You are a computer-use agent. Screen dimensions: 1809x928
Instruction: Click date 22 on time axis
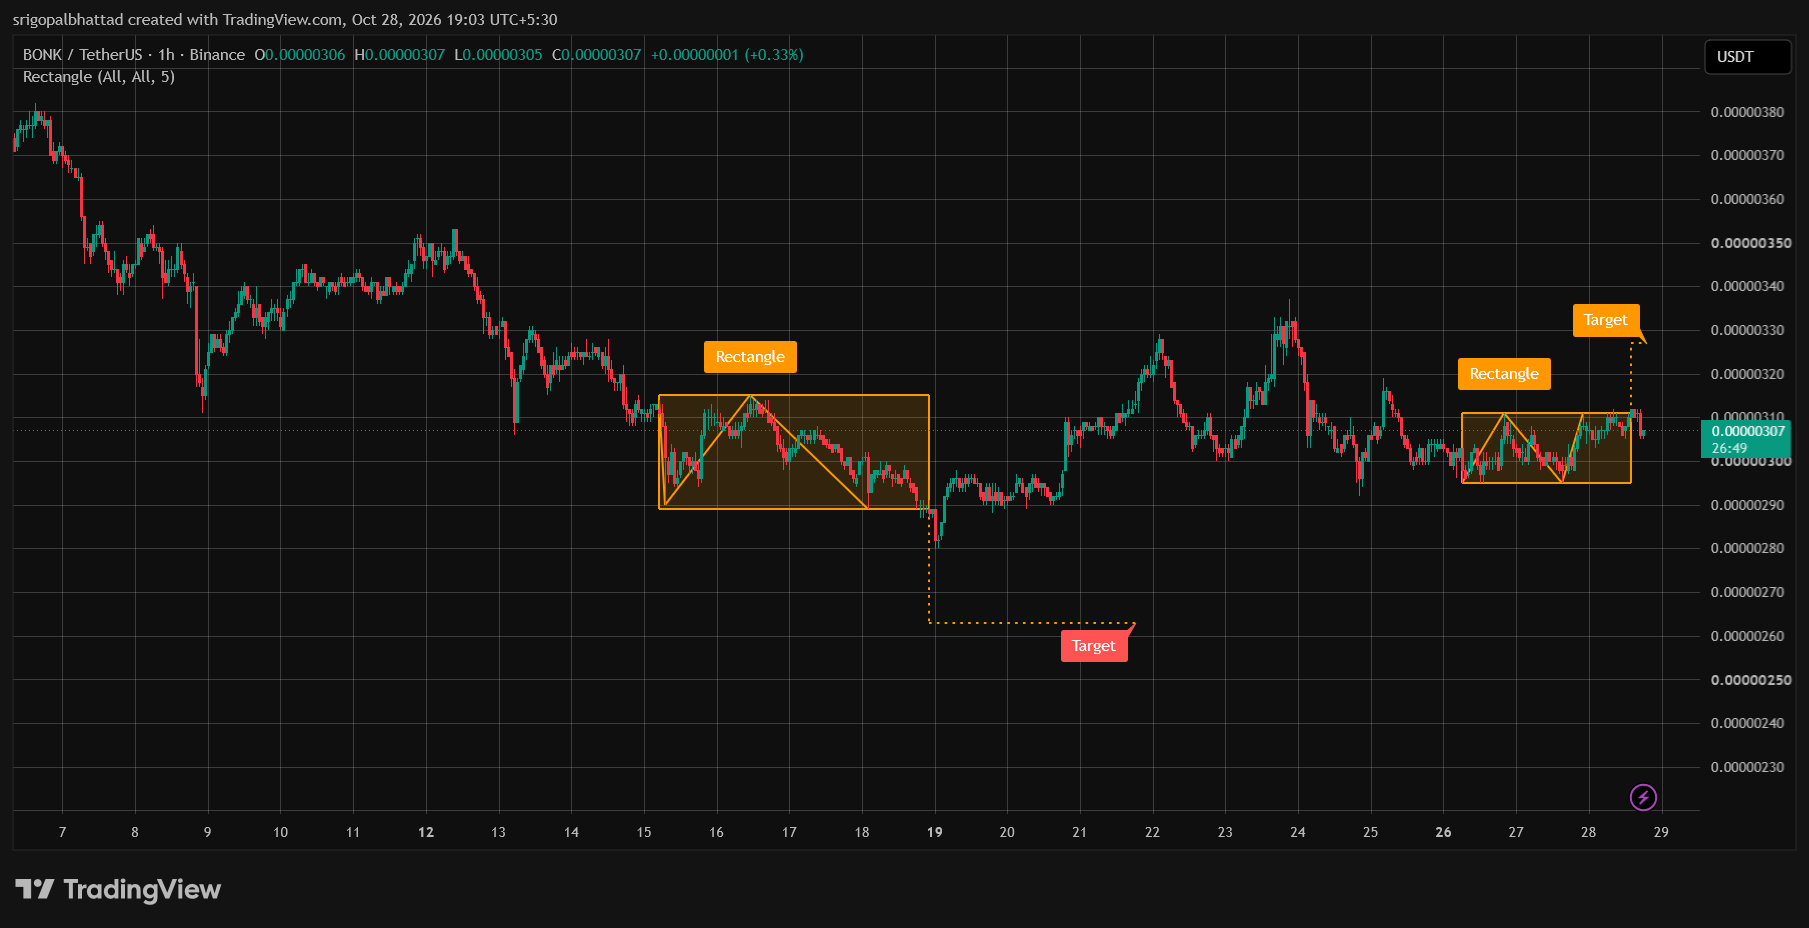(1152, 832)
